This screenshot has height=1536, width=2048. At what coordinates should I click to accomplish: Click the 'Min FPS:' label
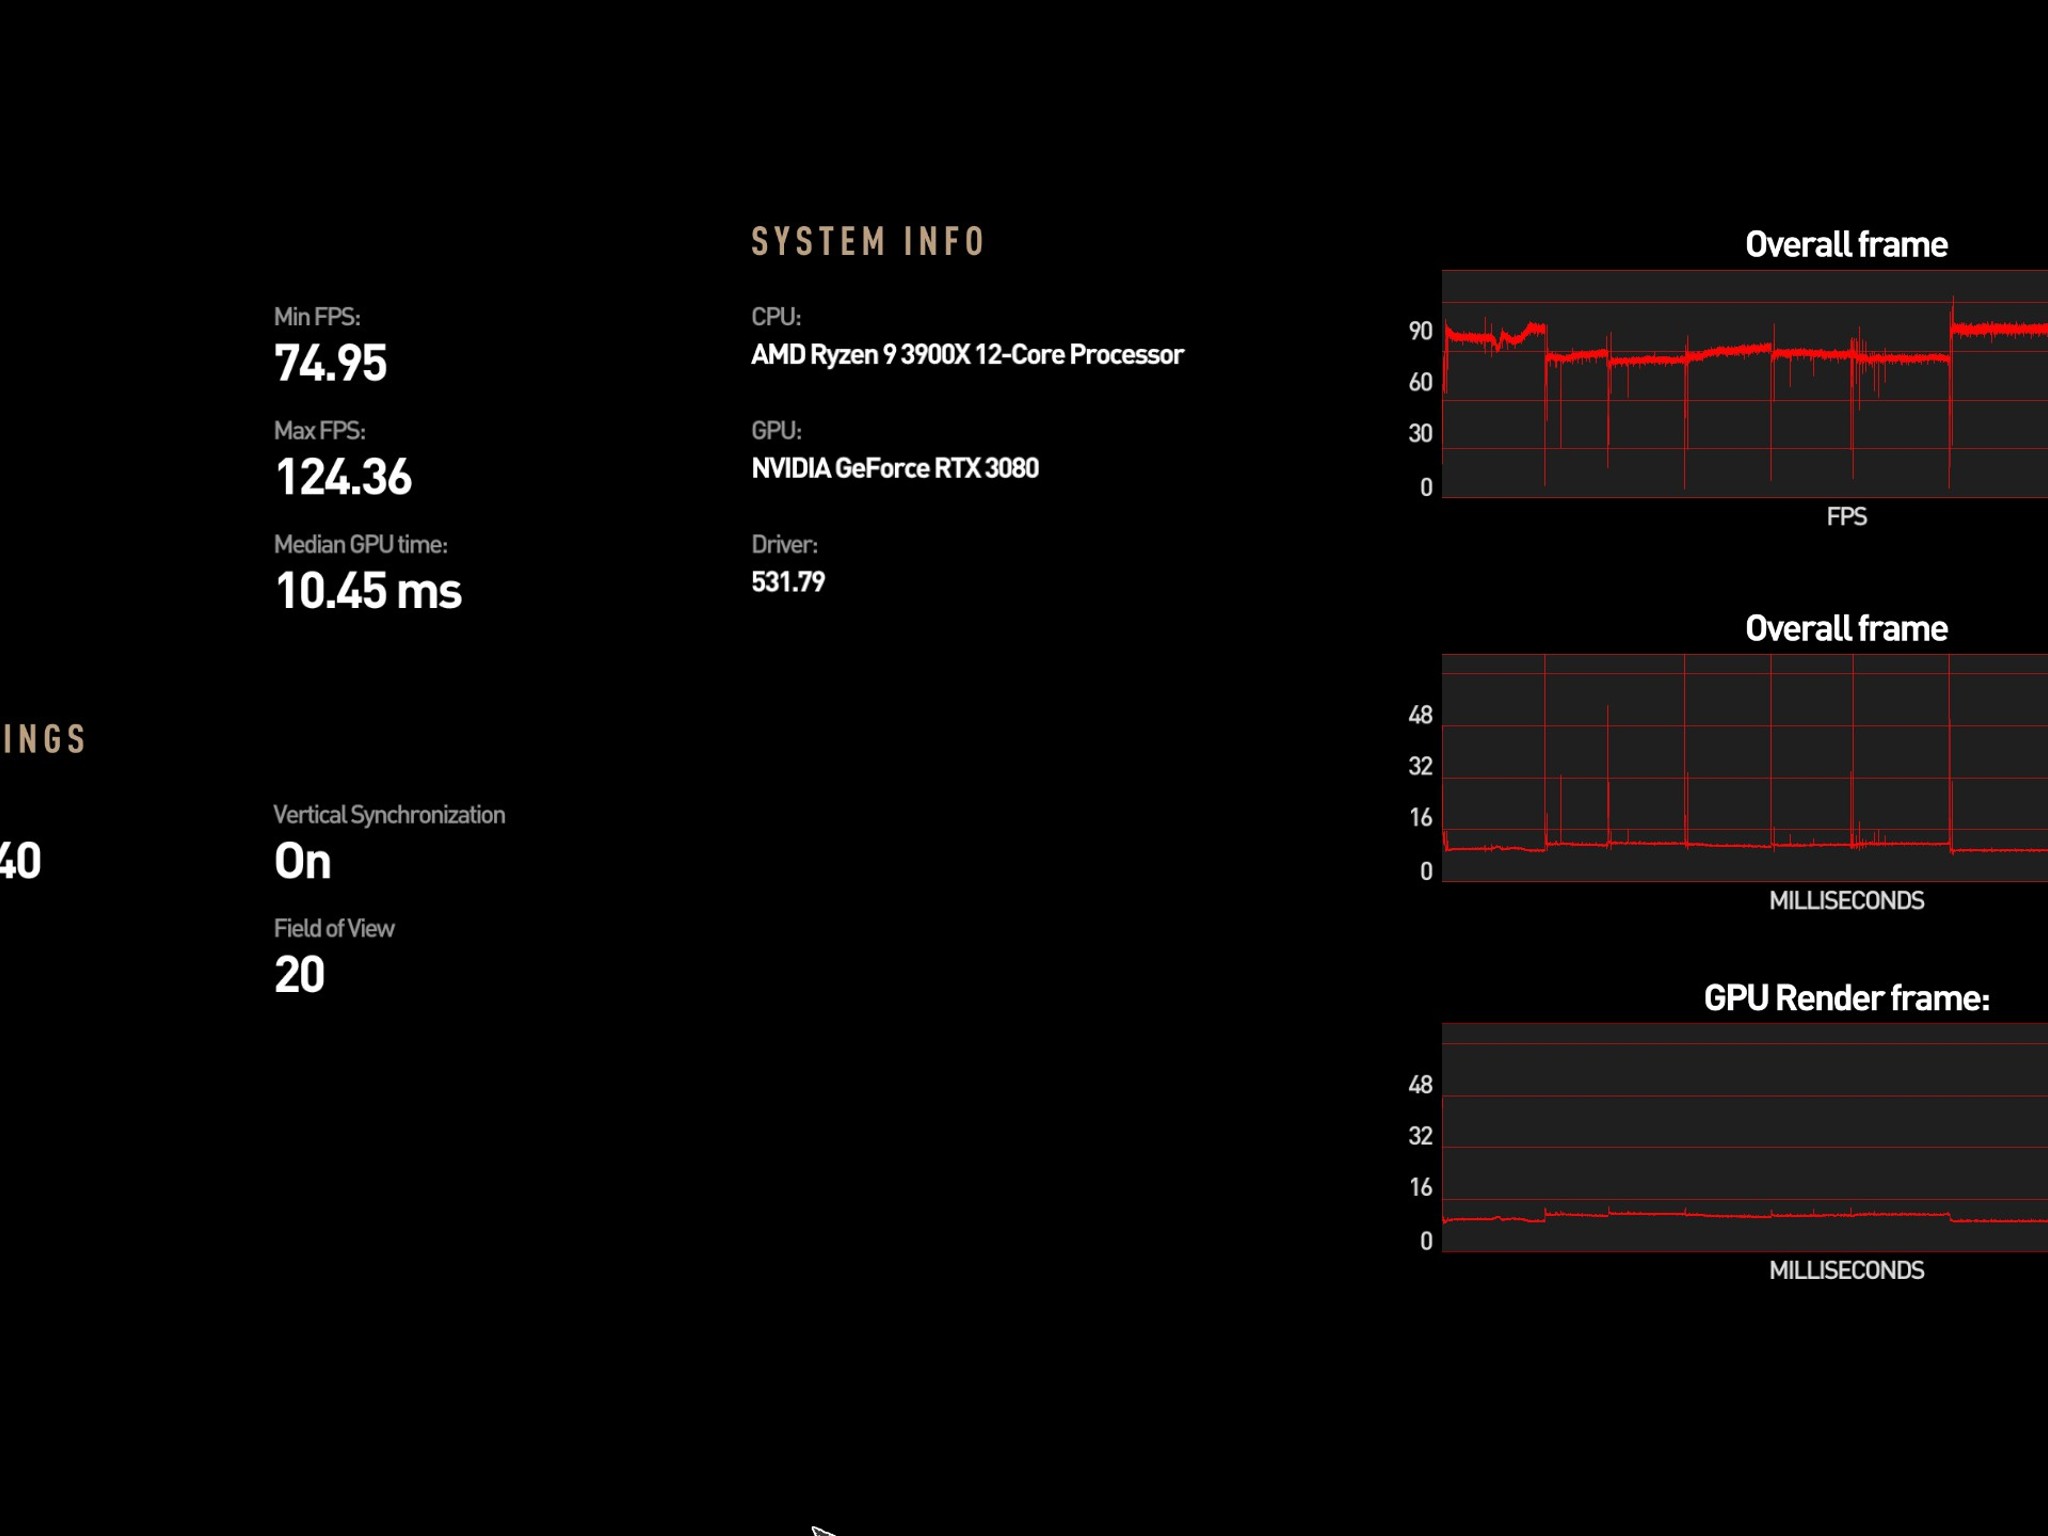coord(317,317)
